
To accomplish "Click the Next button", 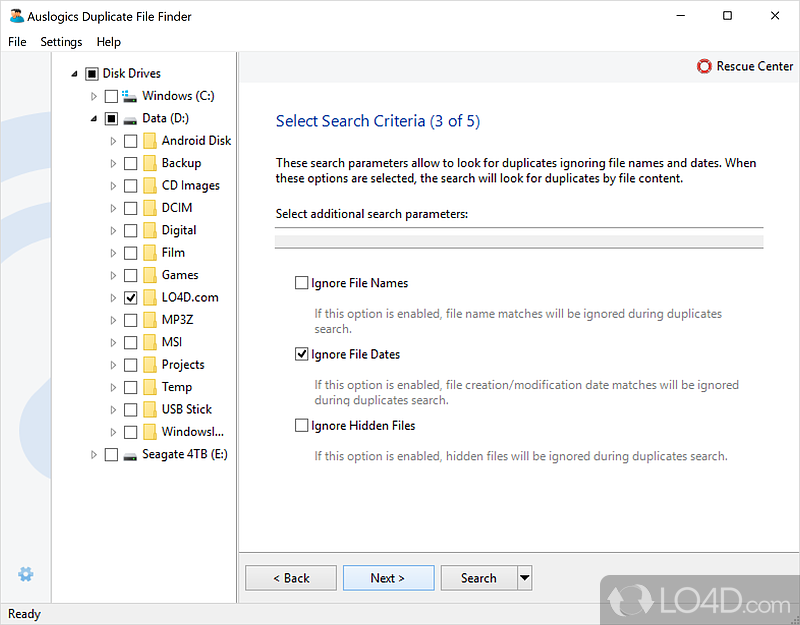I will click(388, 578).
